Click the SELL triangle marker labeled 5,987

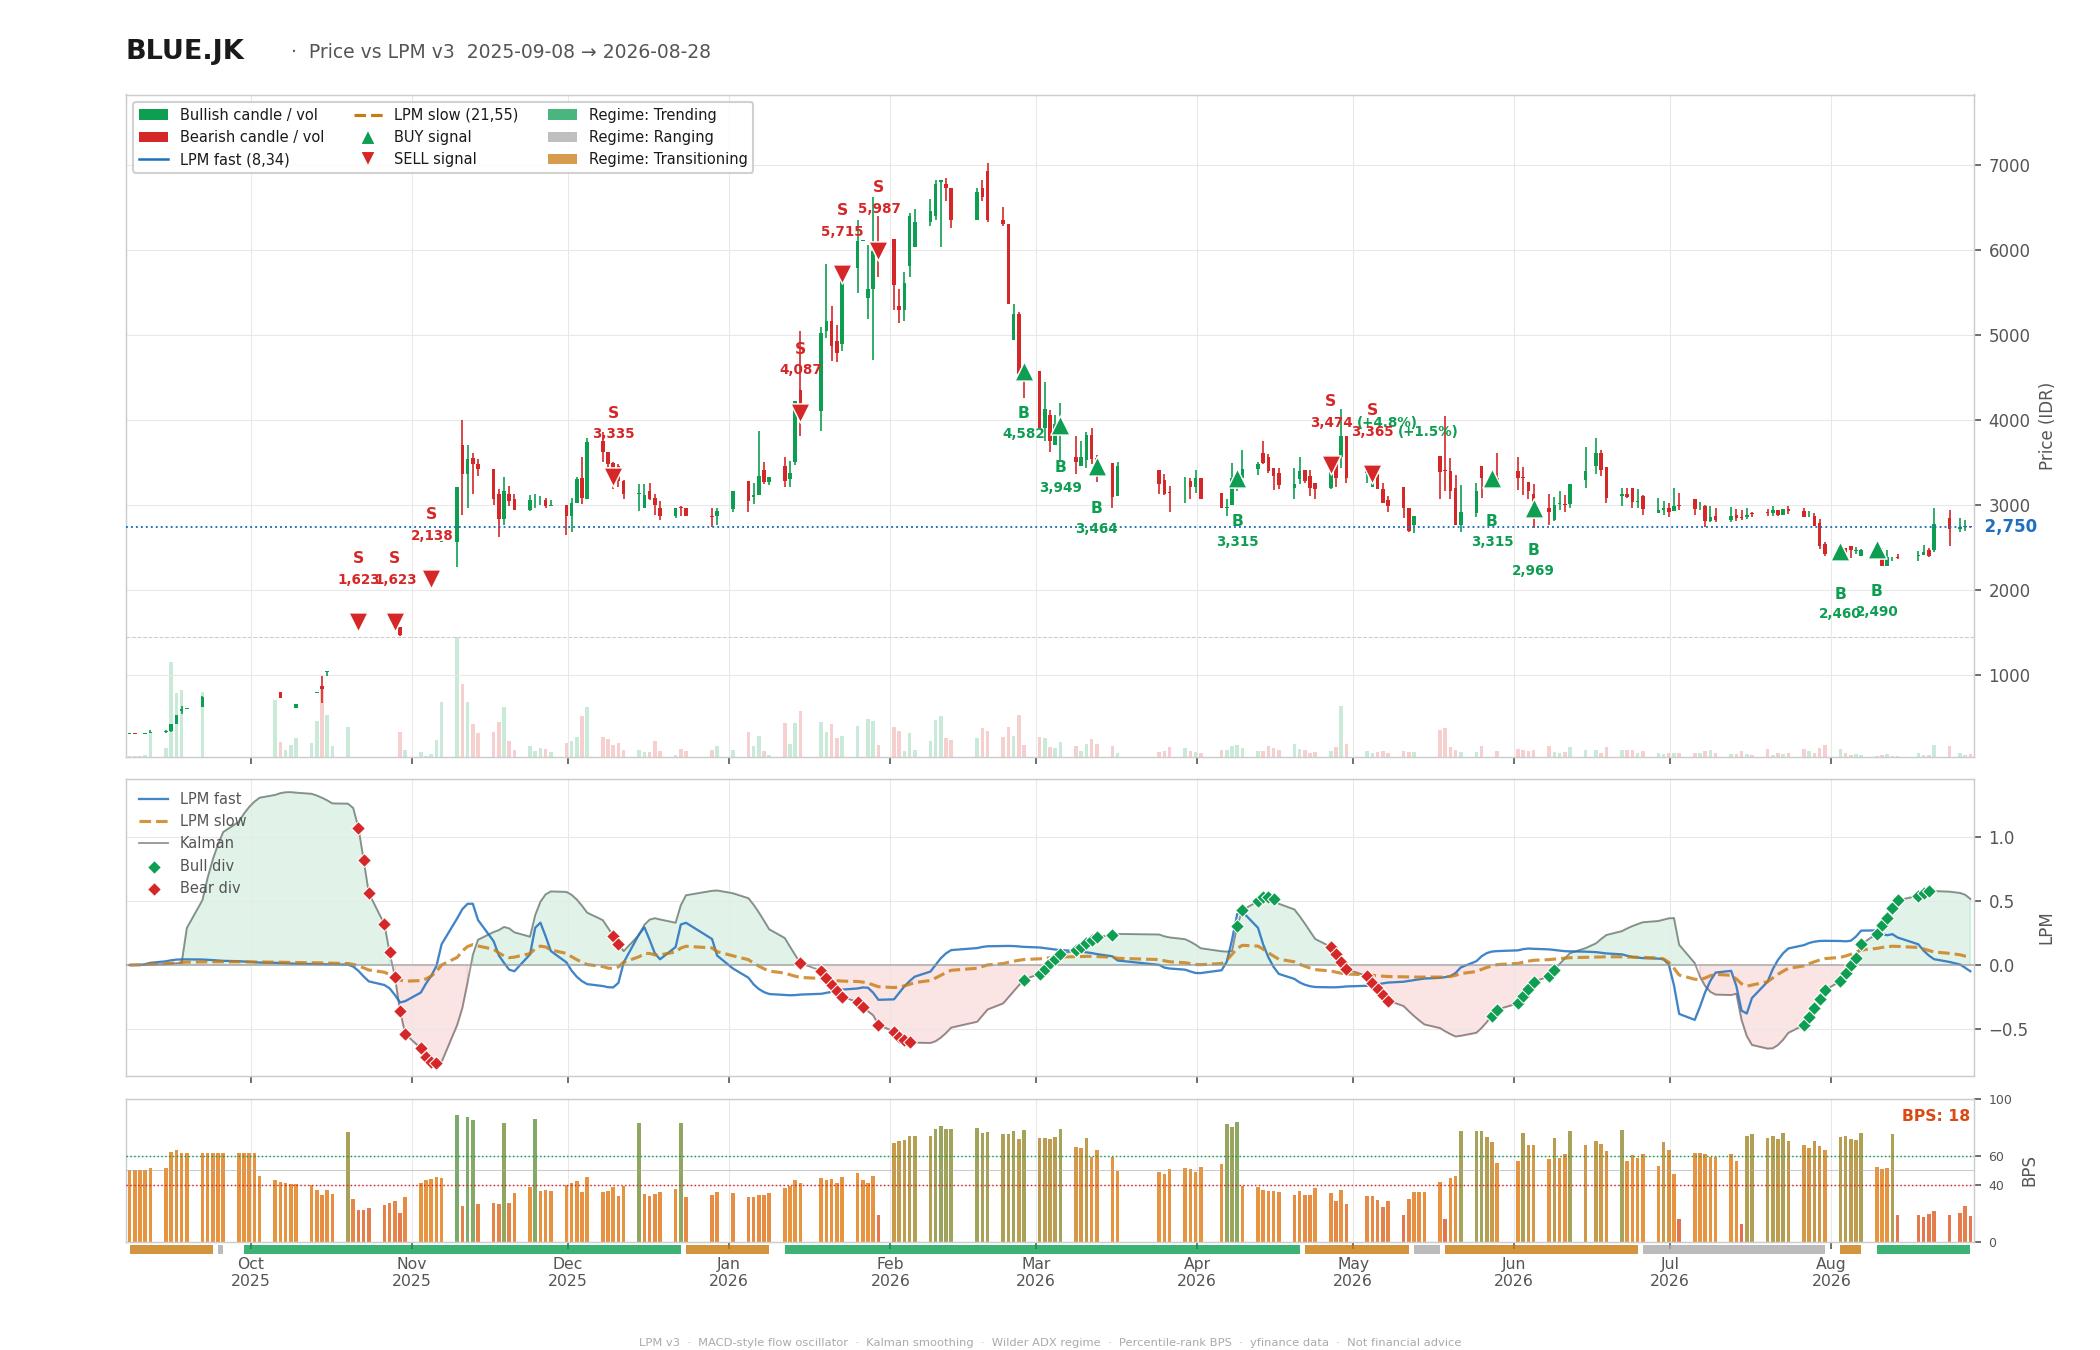click(878, 251)
